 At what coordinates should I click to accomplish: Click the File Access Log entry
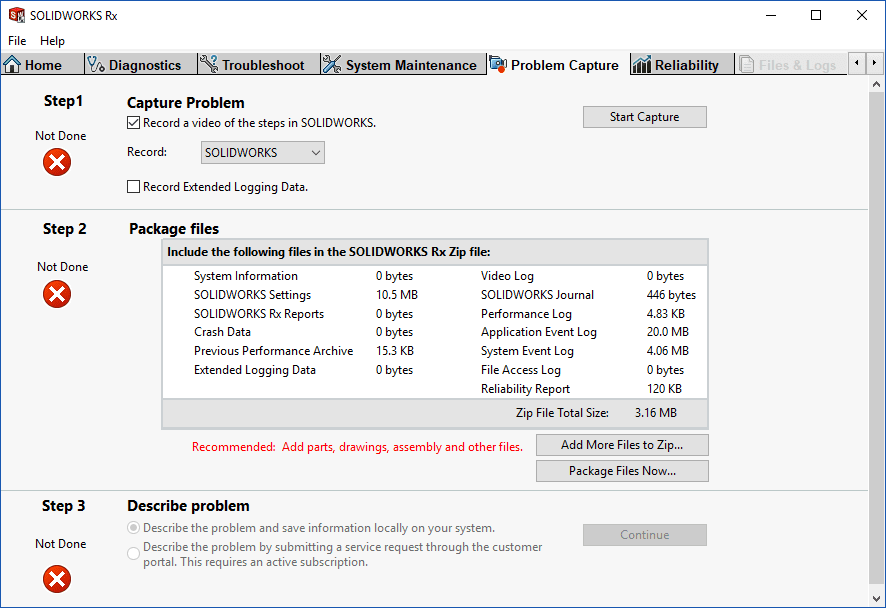click(x=520, y=370)
